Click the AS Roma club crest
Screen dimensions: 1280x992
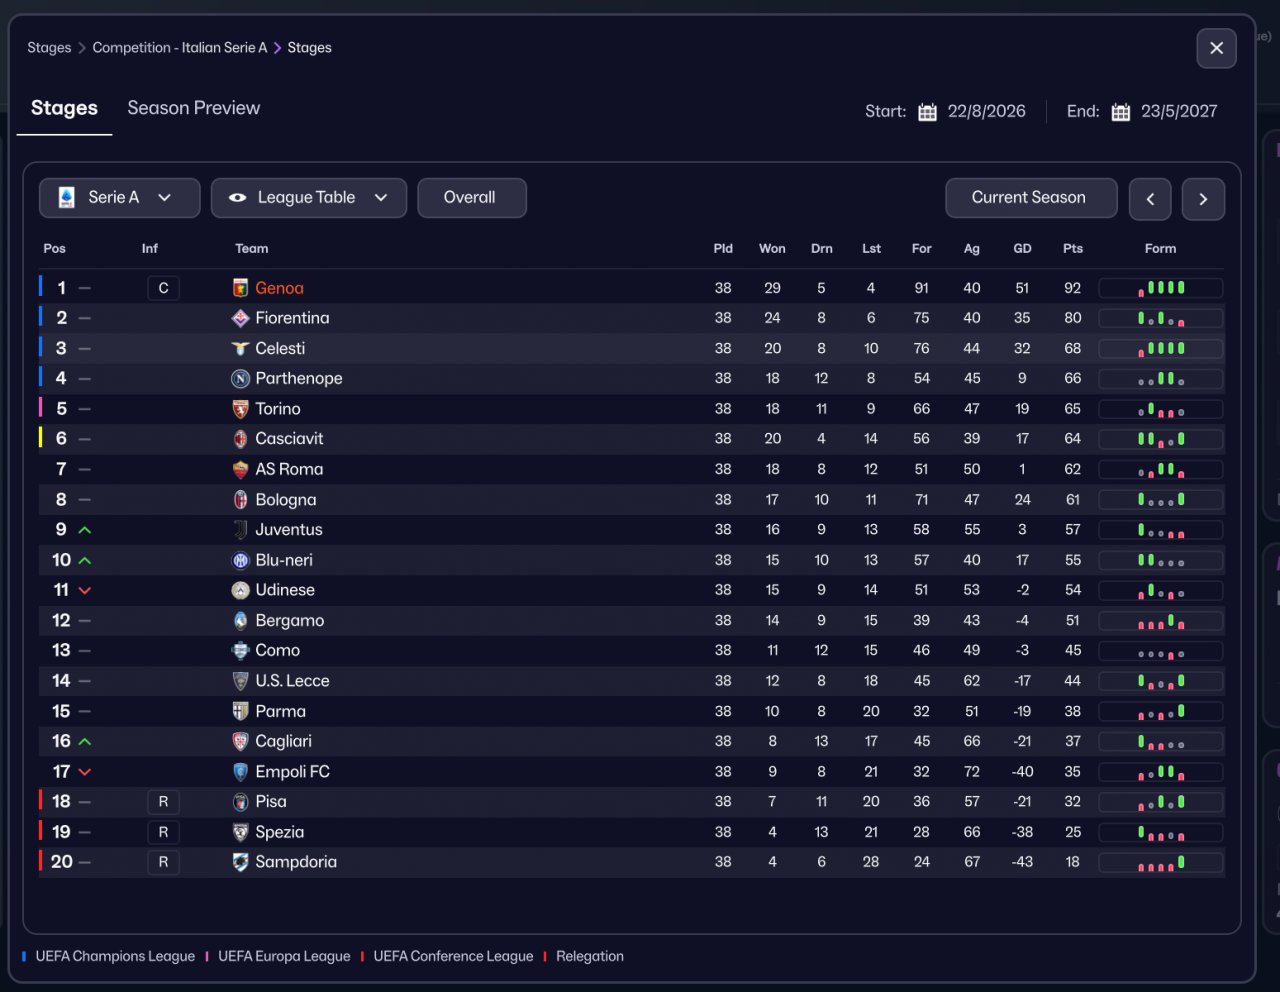point(240,469)
